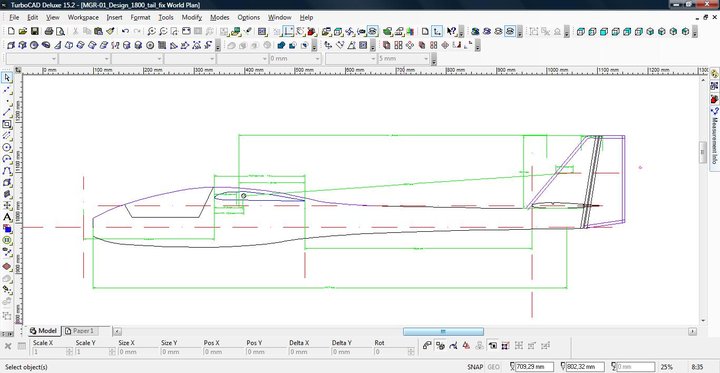Open the Modify menu
Screen dimensions: 720x373
[191, 17]
